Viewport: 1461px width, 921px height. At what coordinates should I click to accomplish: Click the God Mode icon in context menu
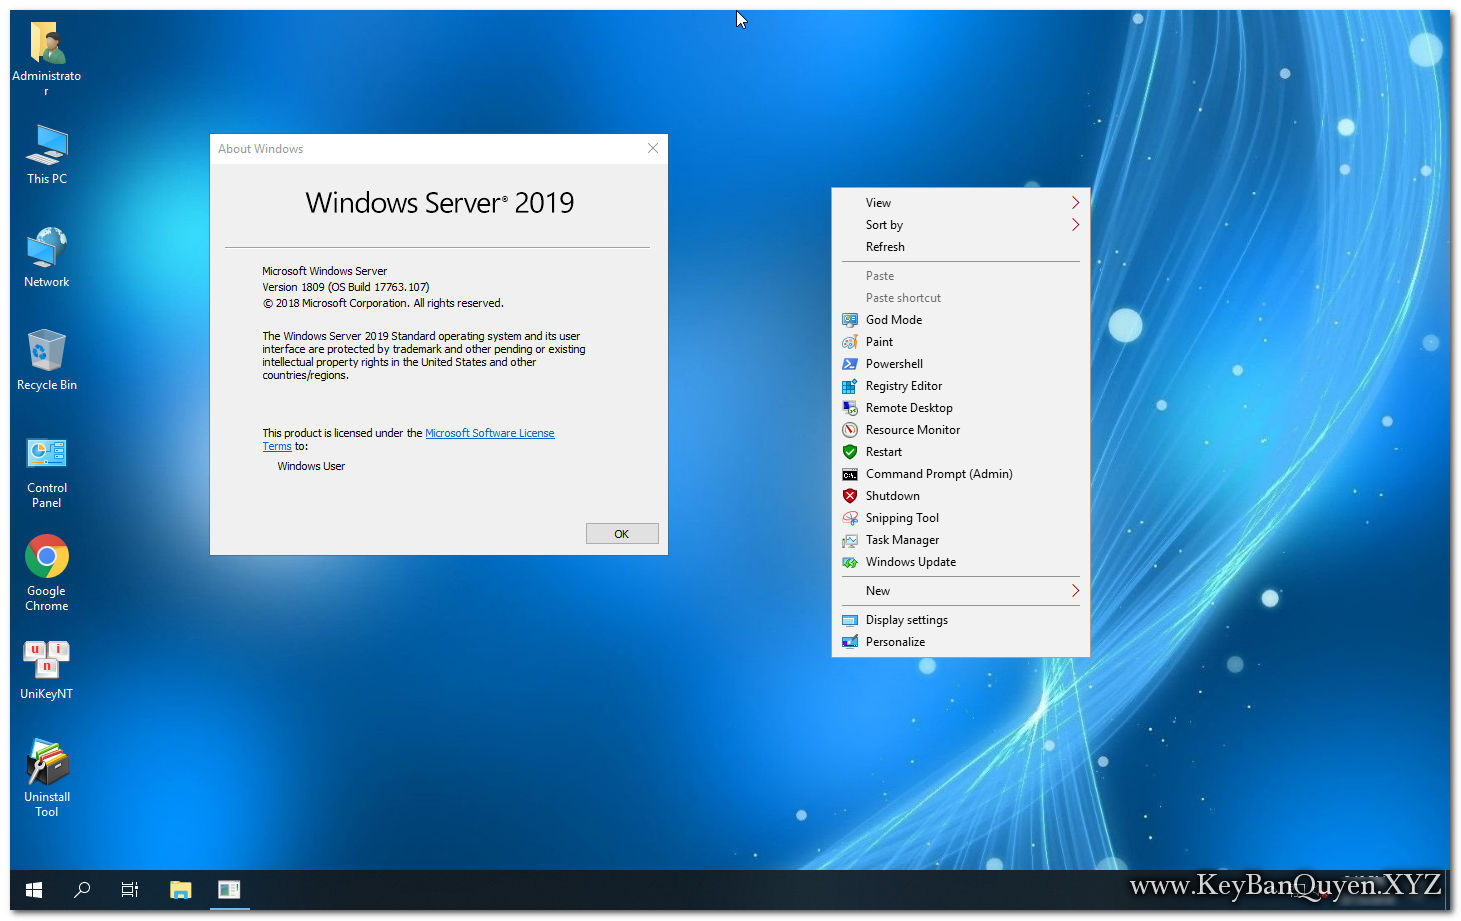pos(850,320)
